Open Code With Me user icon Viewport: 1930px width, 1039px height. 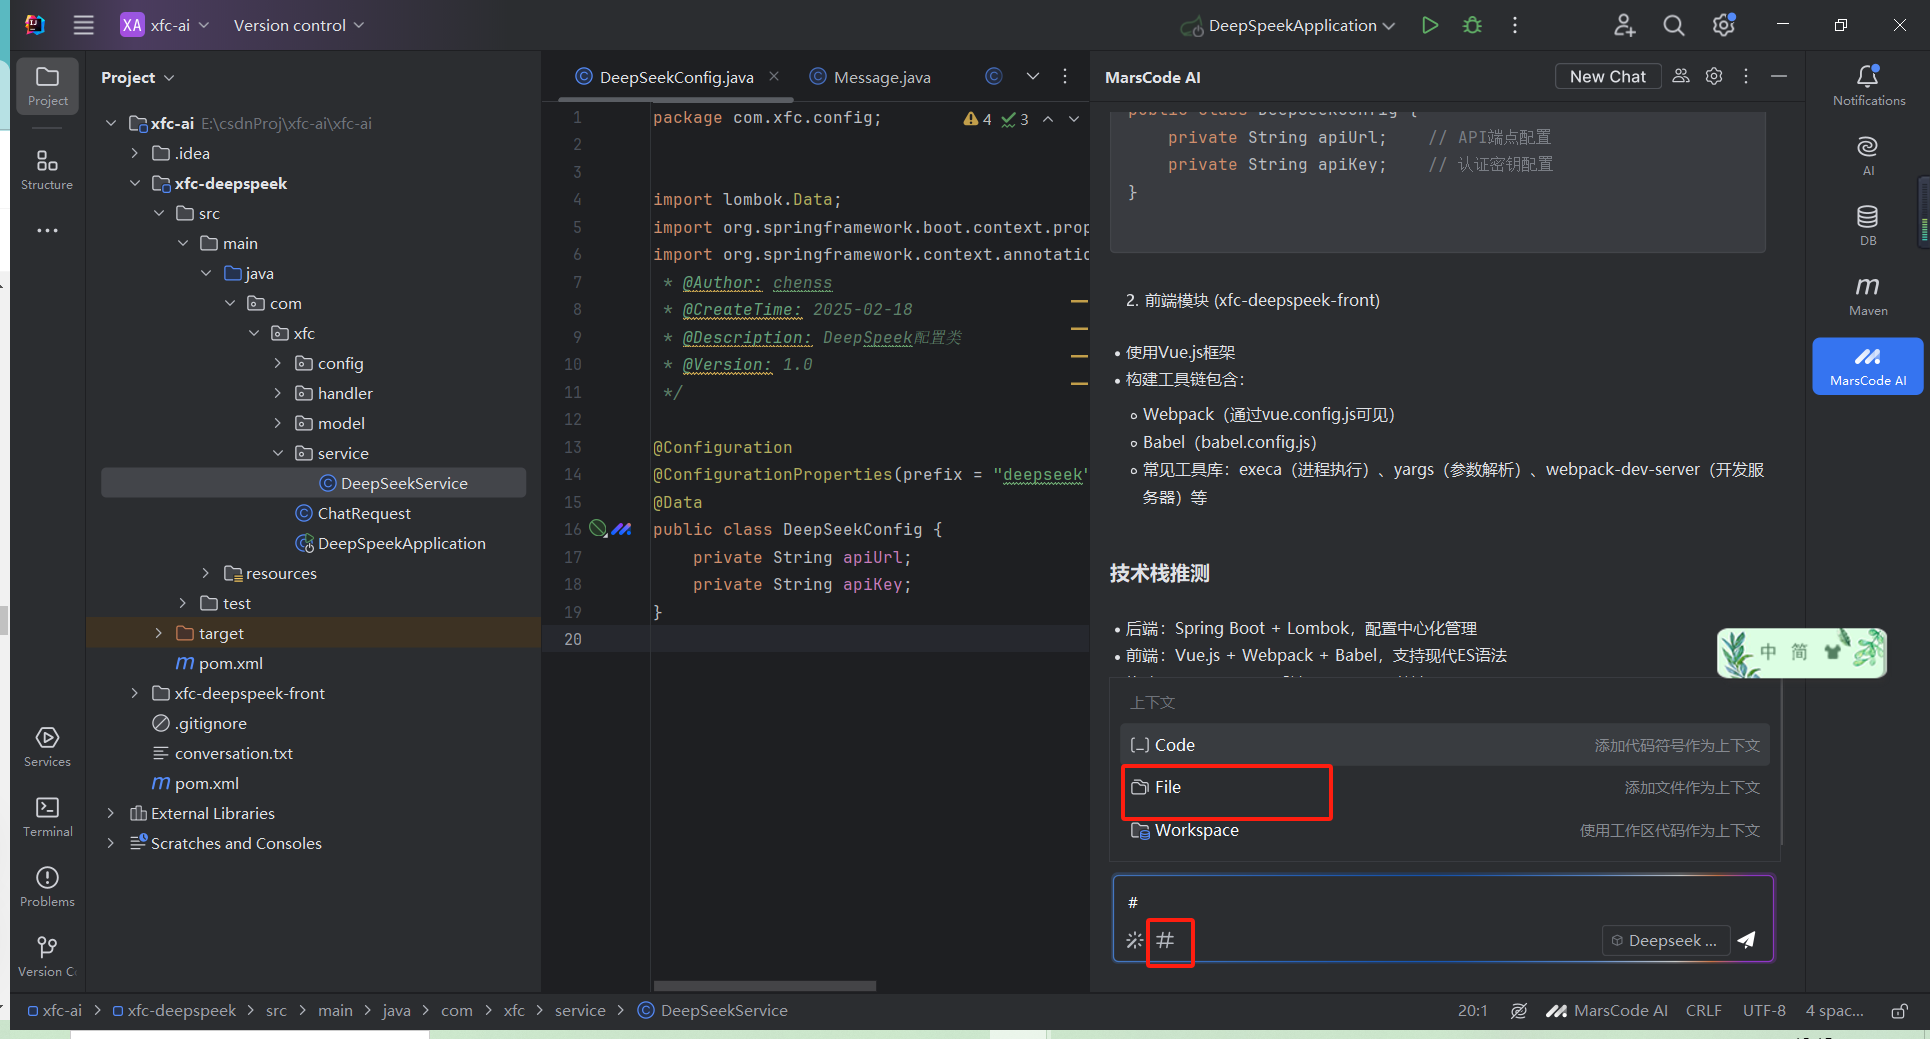coord(1624,25)
